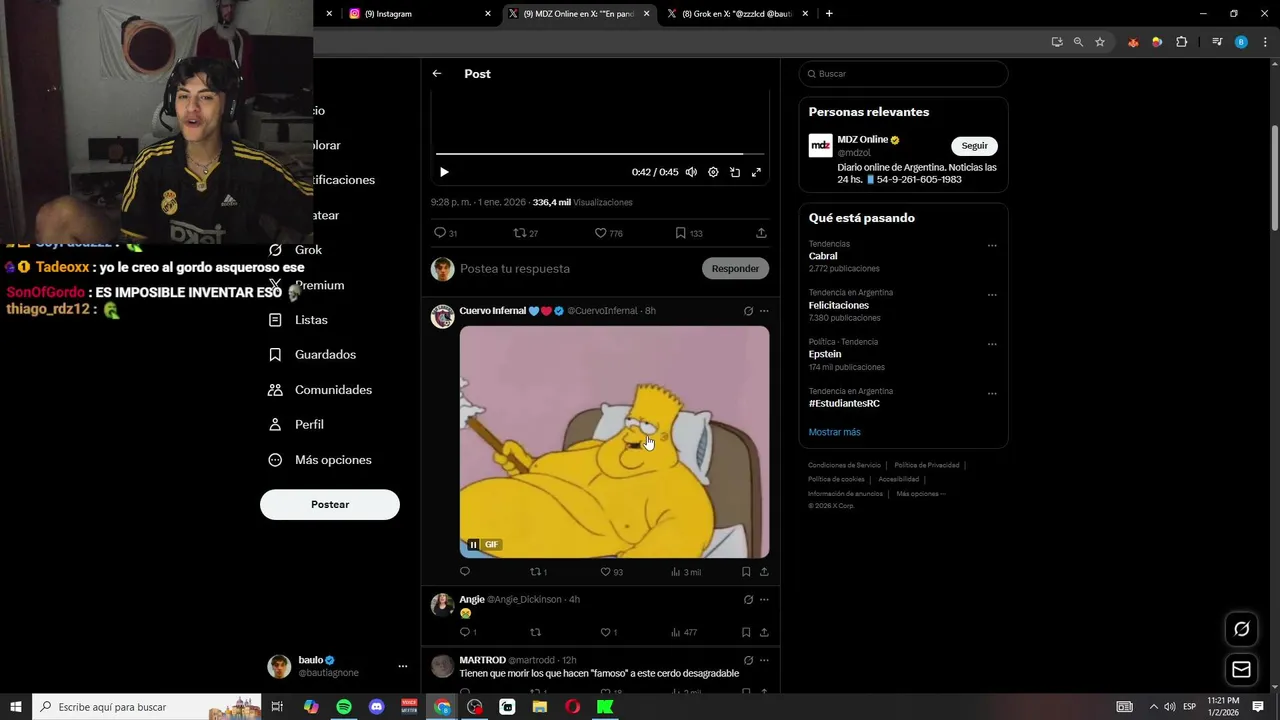Open Grok icon on Angie's reply
Image resolution: width=1280 pixels, height=720 pixels.
pyautogui.click(x=748, y=599)
